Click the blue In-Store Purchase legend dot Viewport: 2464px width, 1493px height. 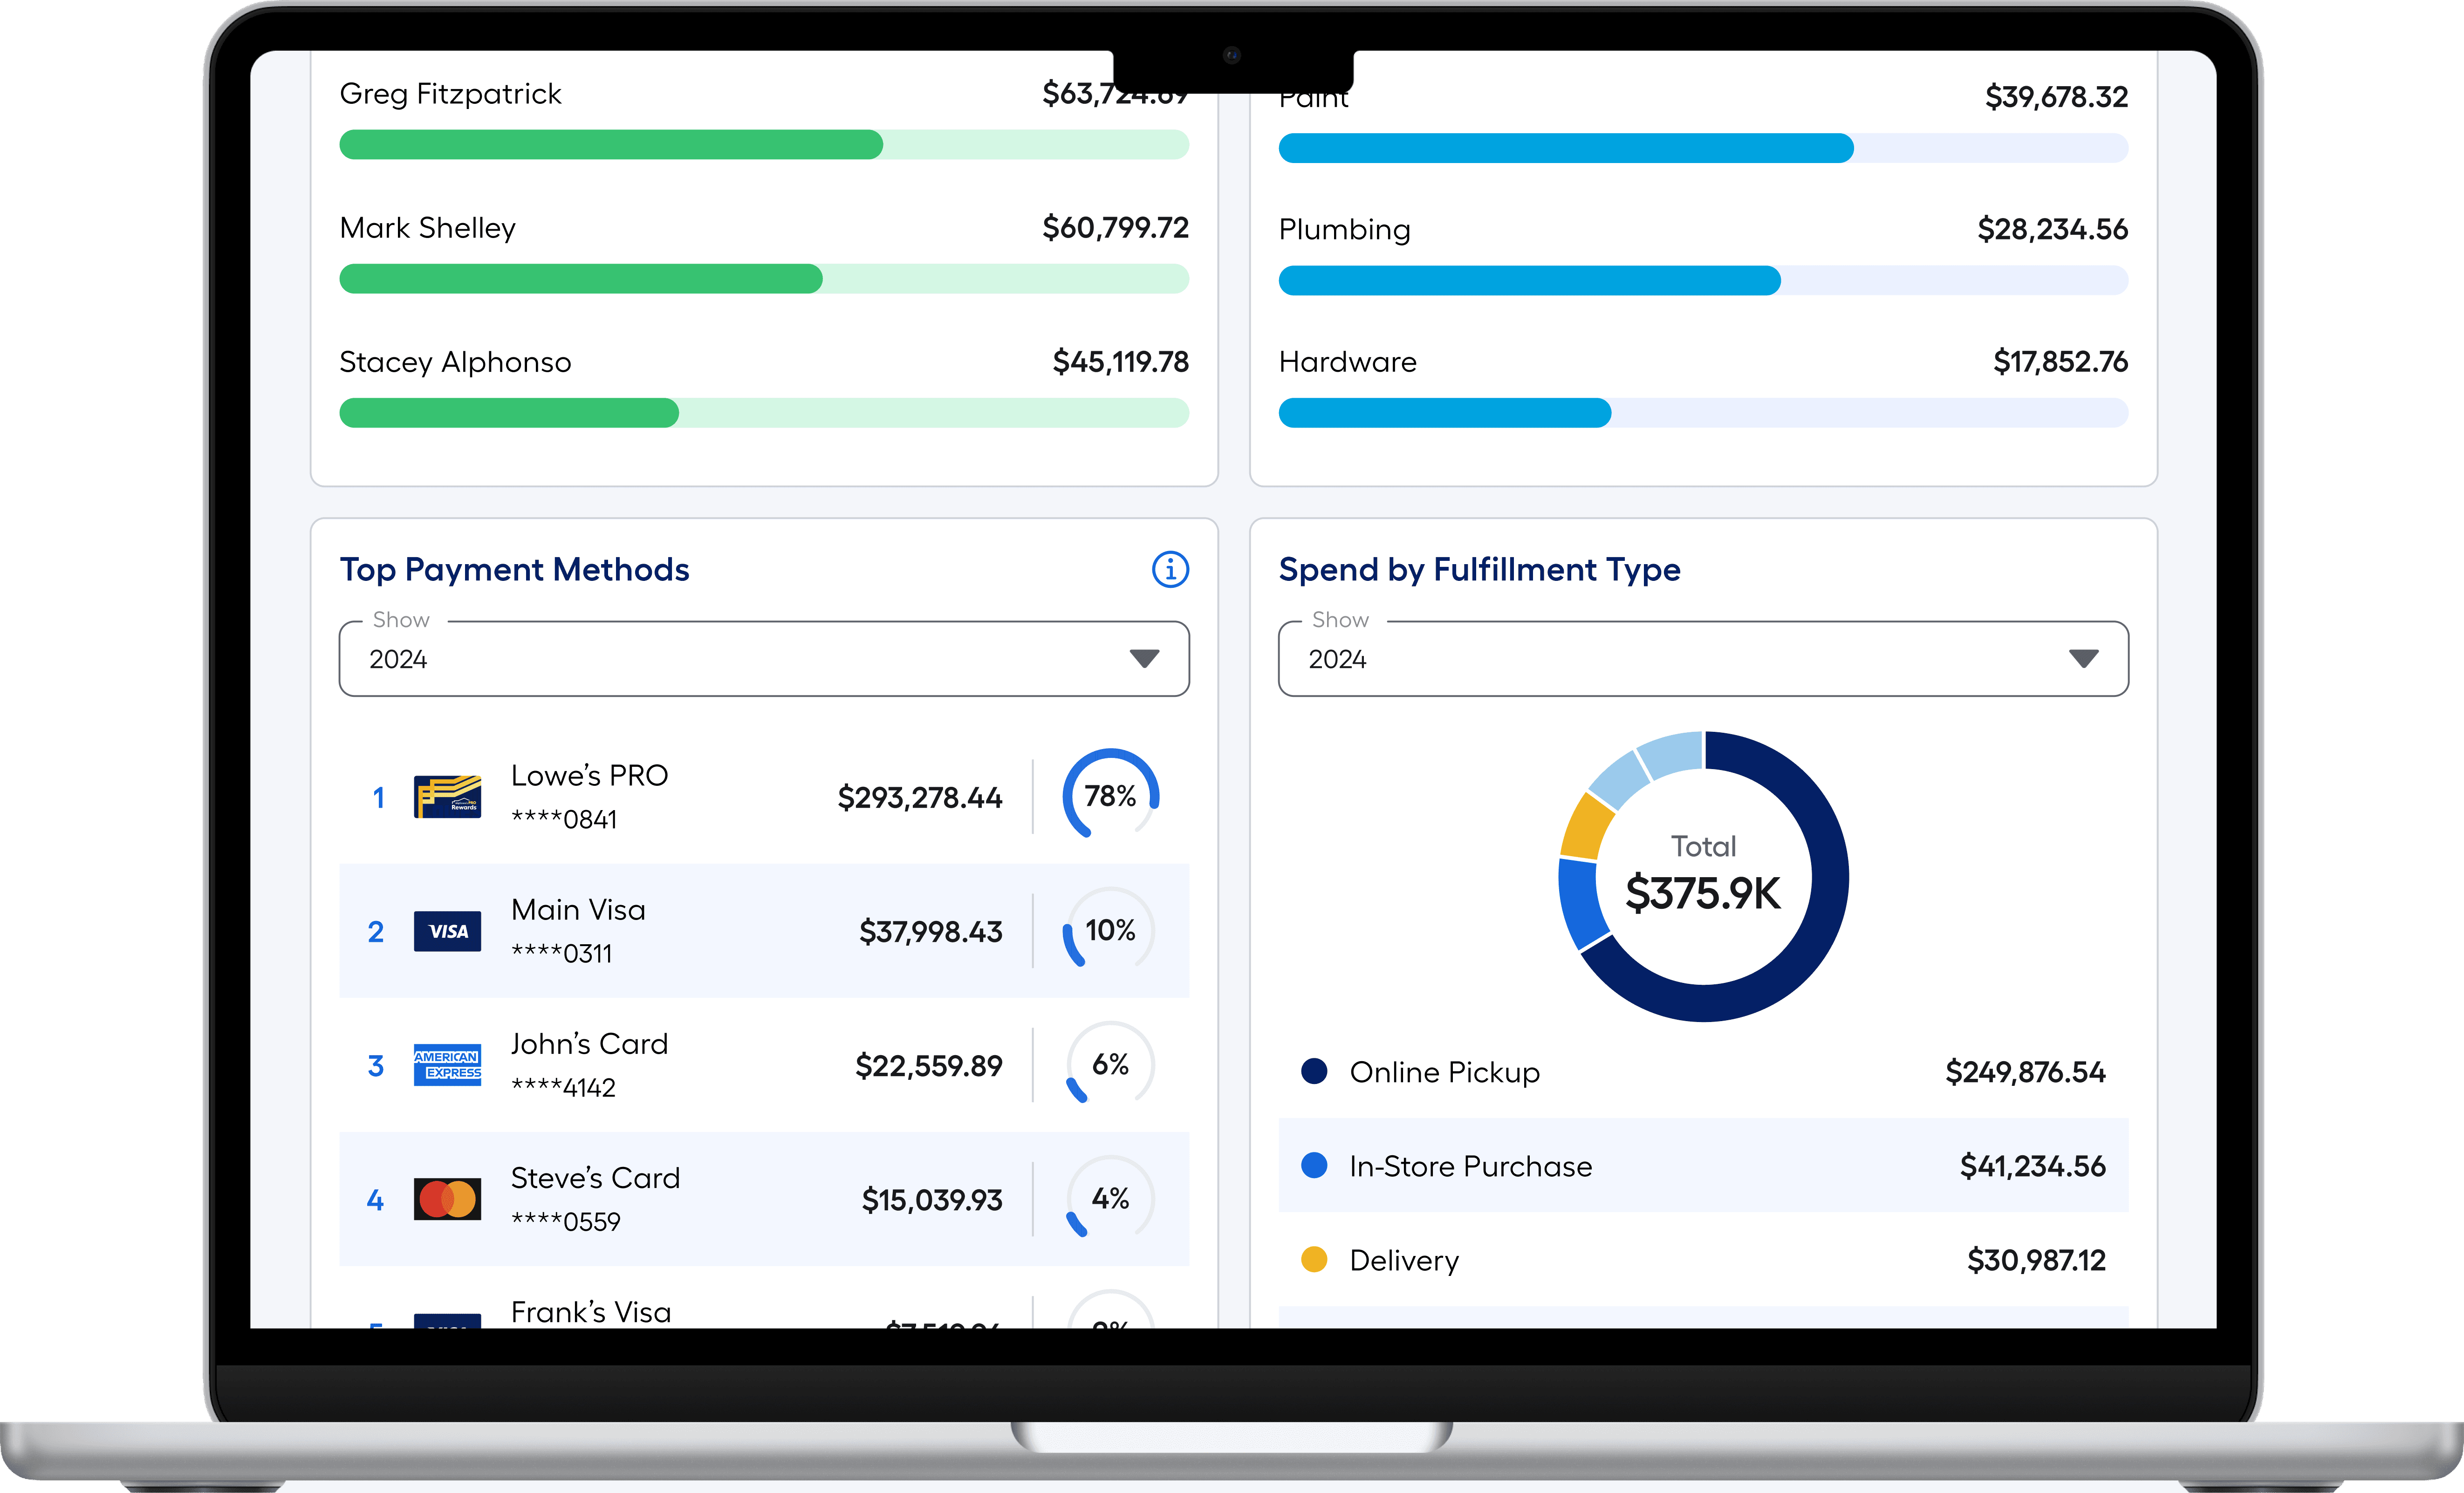pyautogui.click(x=1314, y=1165)
